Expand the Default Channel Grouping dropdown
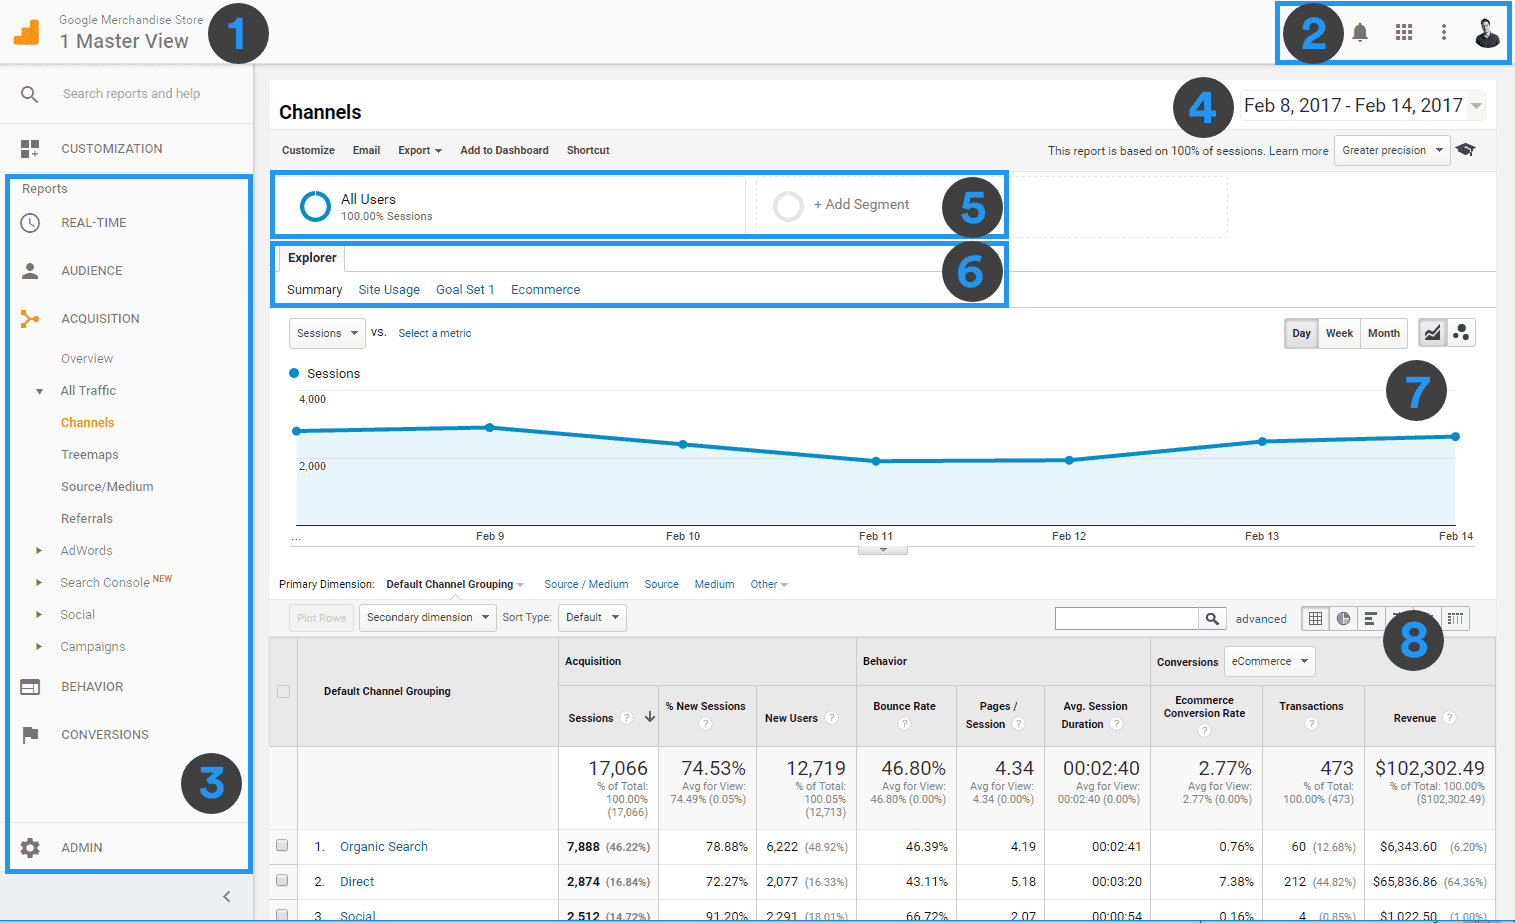This screenshot has width=1515, height=923. pyautogui.click(x=454, y=583)
